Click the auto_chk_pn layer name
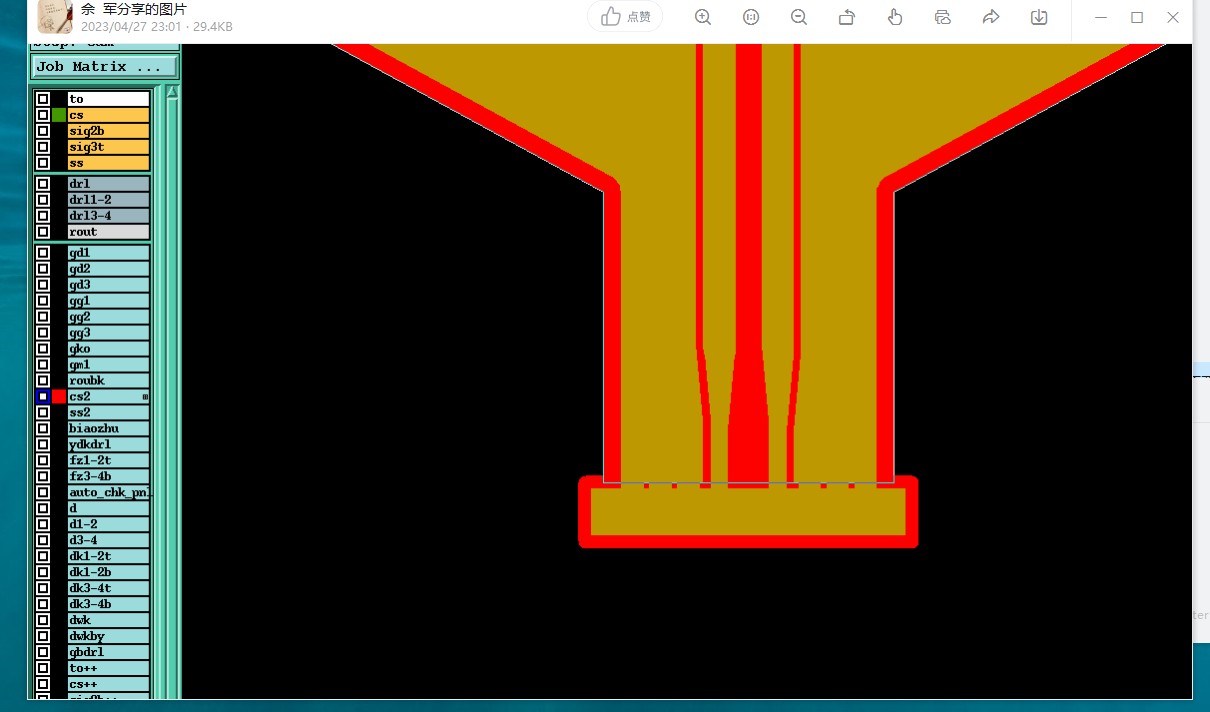The image size is (1210, 712). [109, 493]
